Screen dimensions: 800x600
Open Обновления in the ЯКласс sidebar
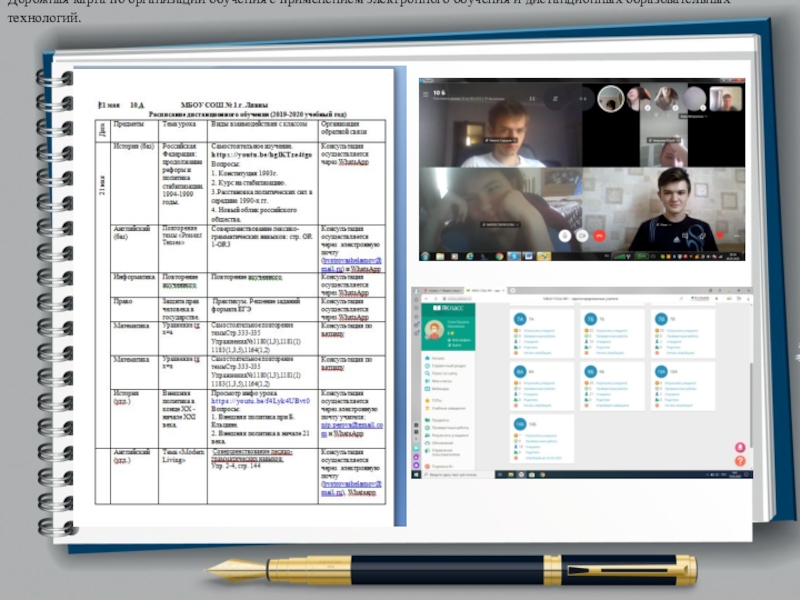point(439,443)
